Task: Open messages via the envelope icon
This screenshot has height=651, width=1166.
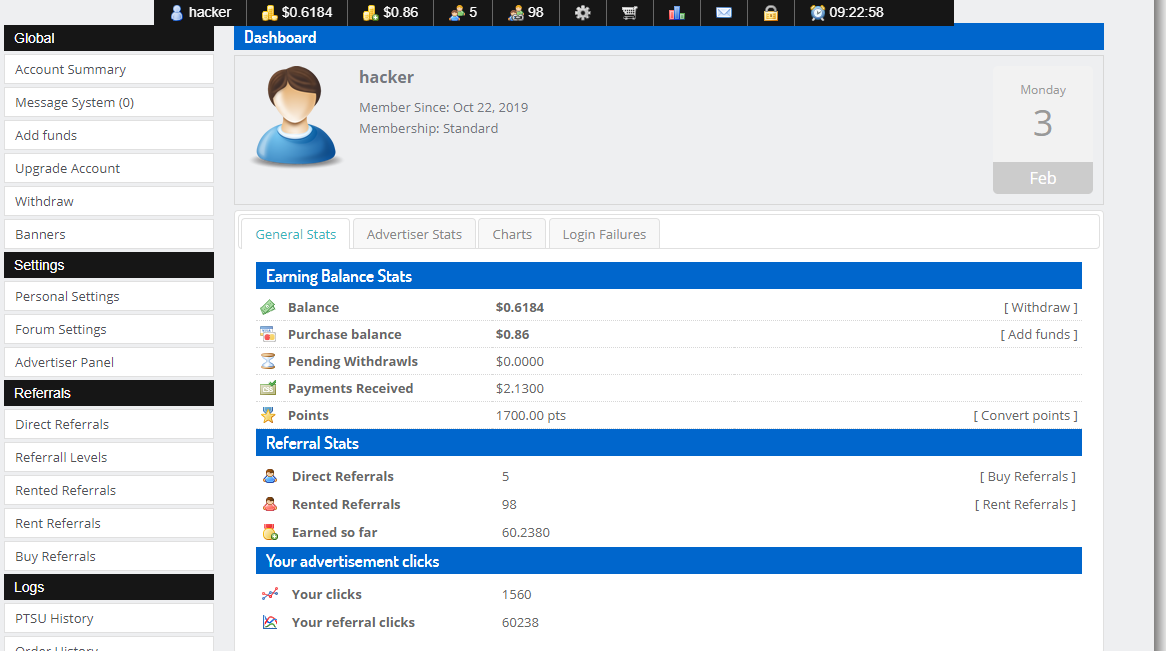Action: [x=724, y=13]
